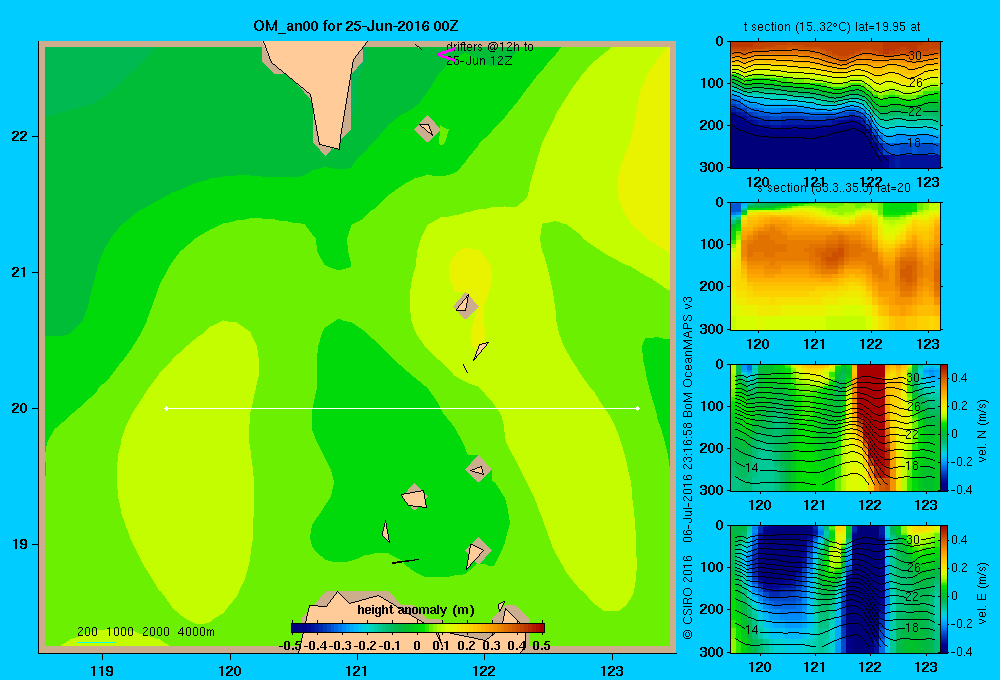Click the vel. E color scale bar

tap(945, 589)
